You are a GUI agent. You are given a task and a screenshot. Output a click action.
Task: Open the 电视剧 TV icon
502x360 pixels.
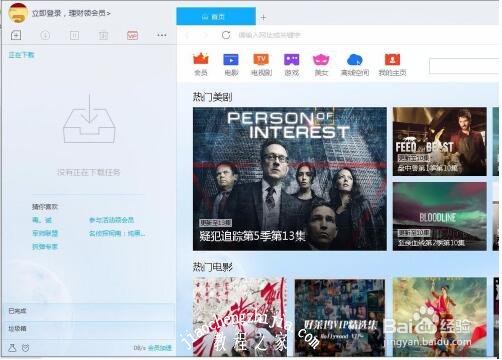[261, 64]
